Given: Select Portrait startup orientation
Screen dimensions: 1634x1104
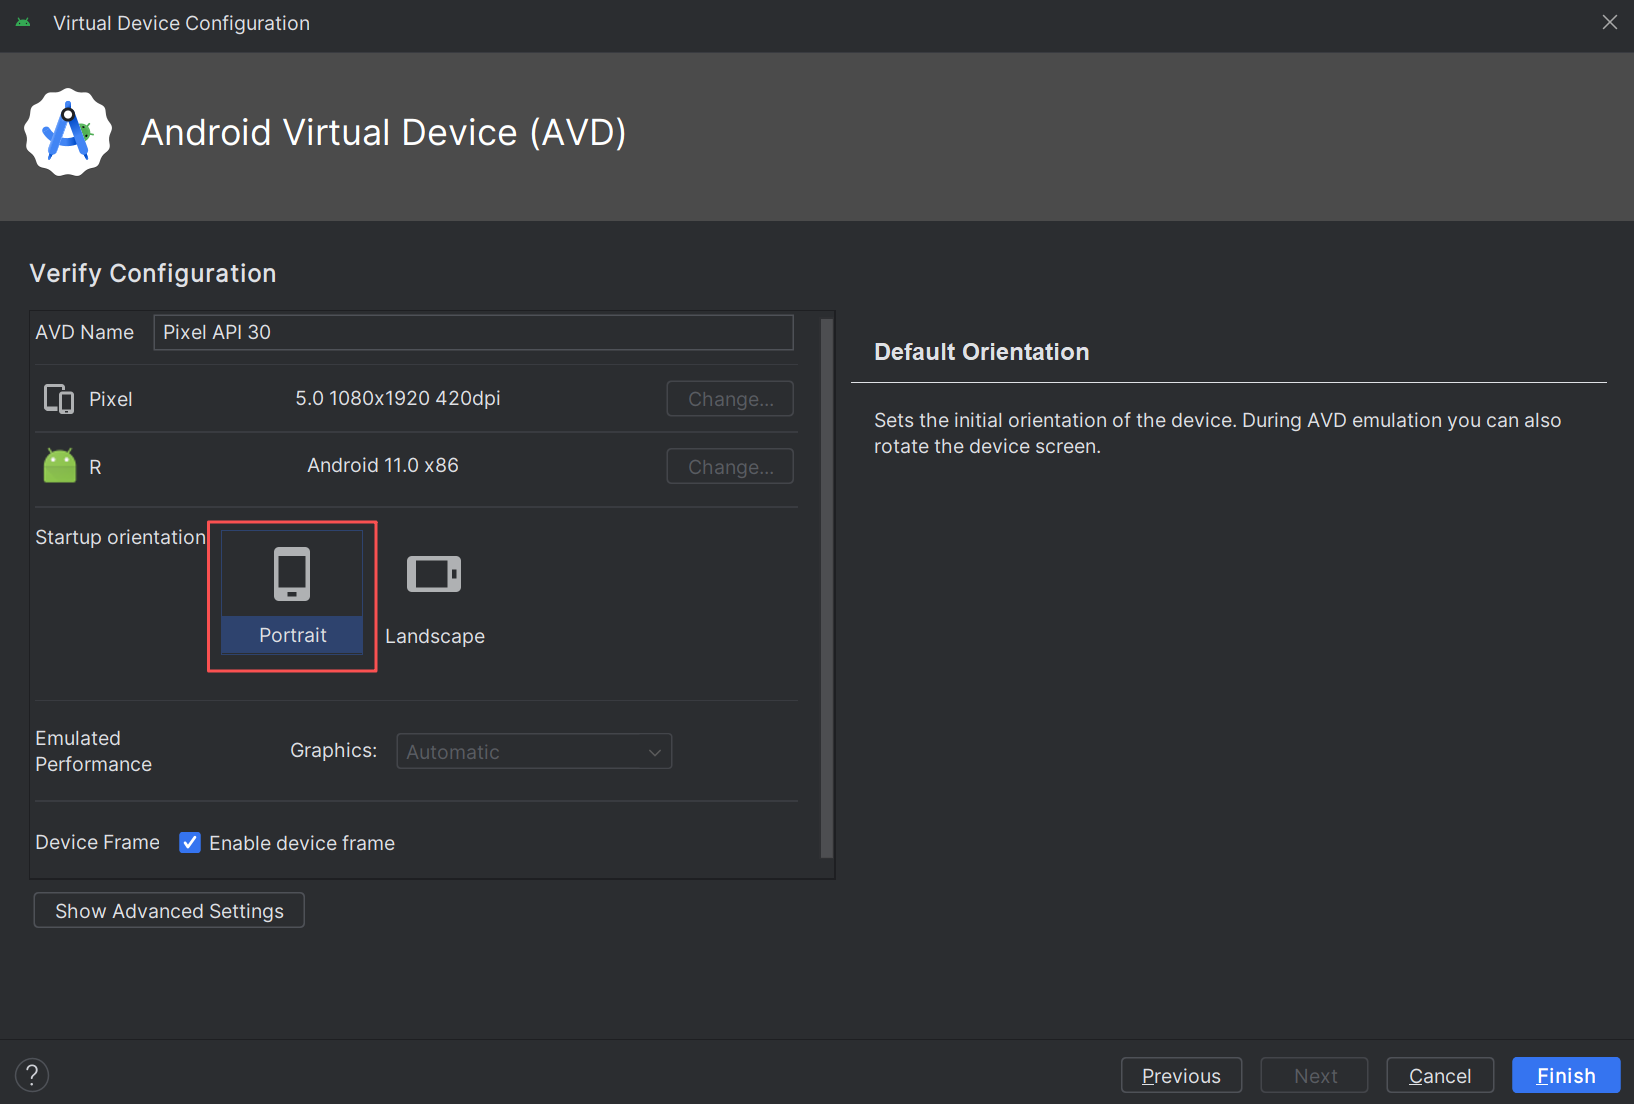Looking at the screenshot, I should pos(292,593).
